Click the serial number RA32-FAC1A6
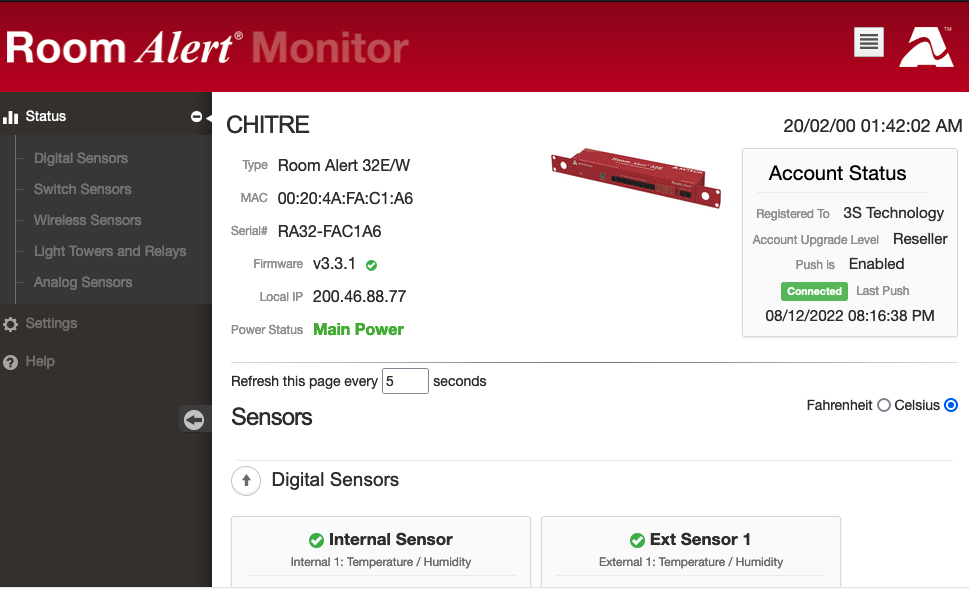The width and height of the screenshot is (969, 589). coord(329,231)
